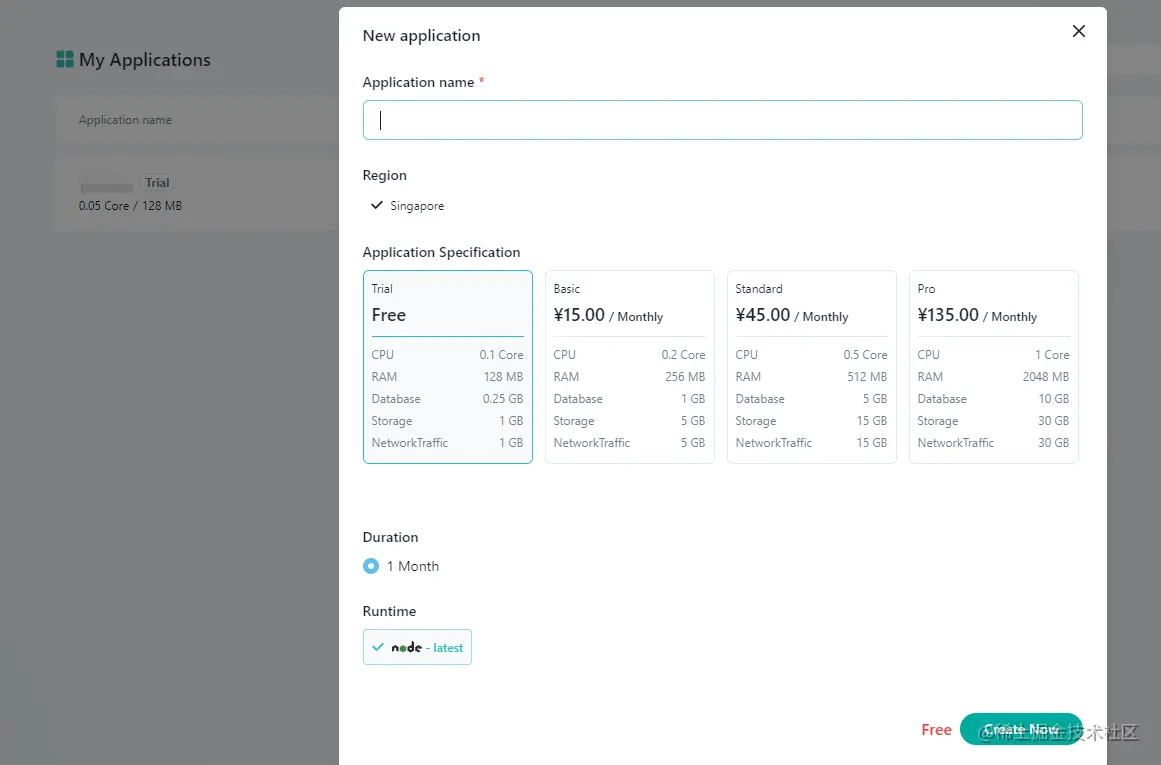Click the Pro plan 2048 MB RAM value

pyautogui.click(x=1045, y=377)
